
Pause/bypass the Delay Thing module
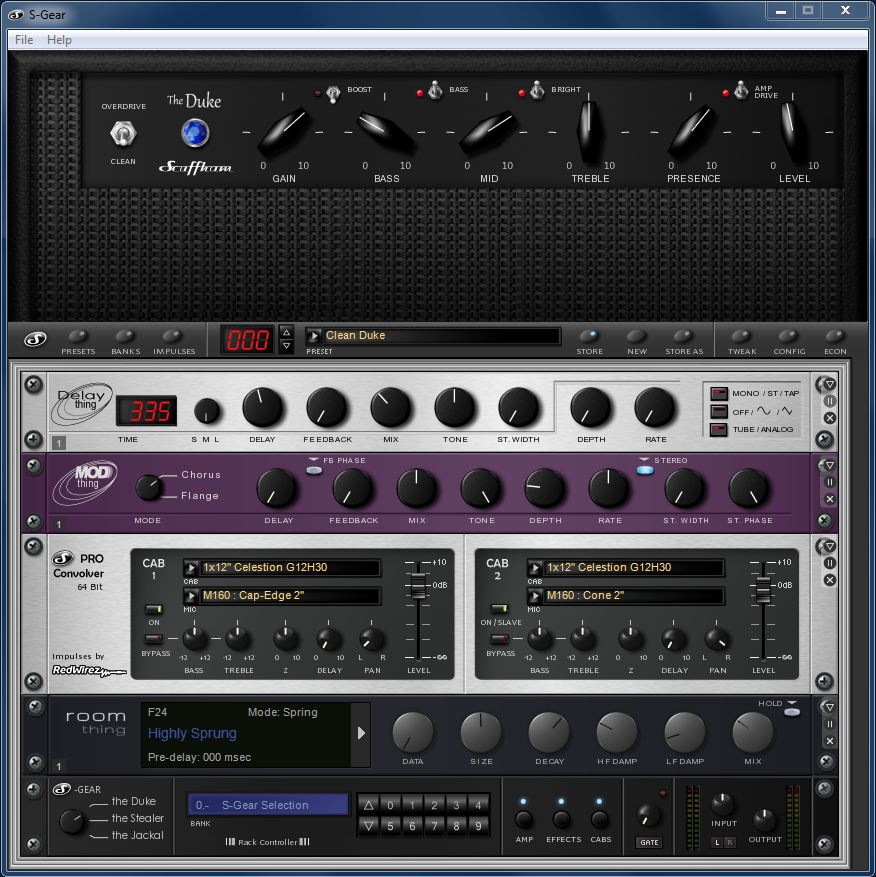click(830, 401)
